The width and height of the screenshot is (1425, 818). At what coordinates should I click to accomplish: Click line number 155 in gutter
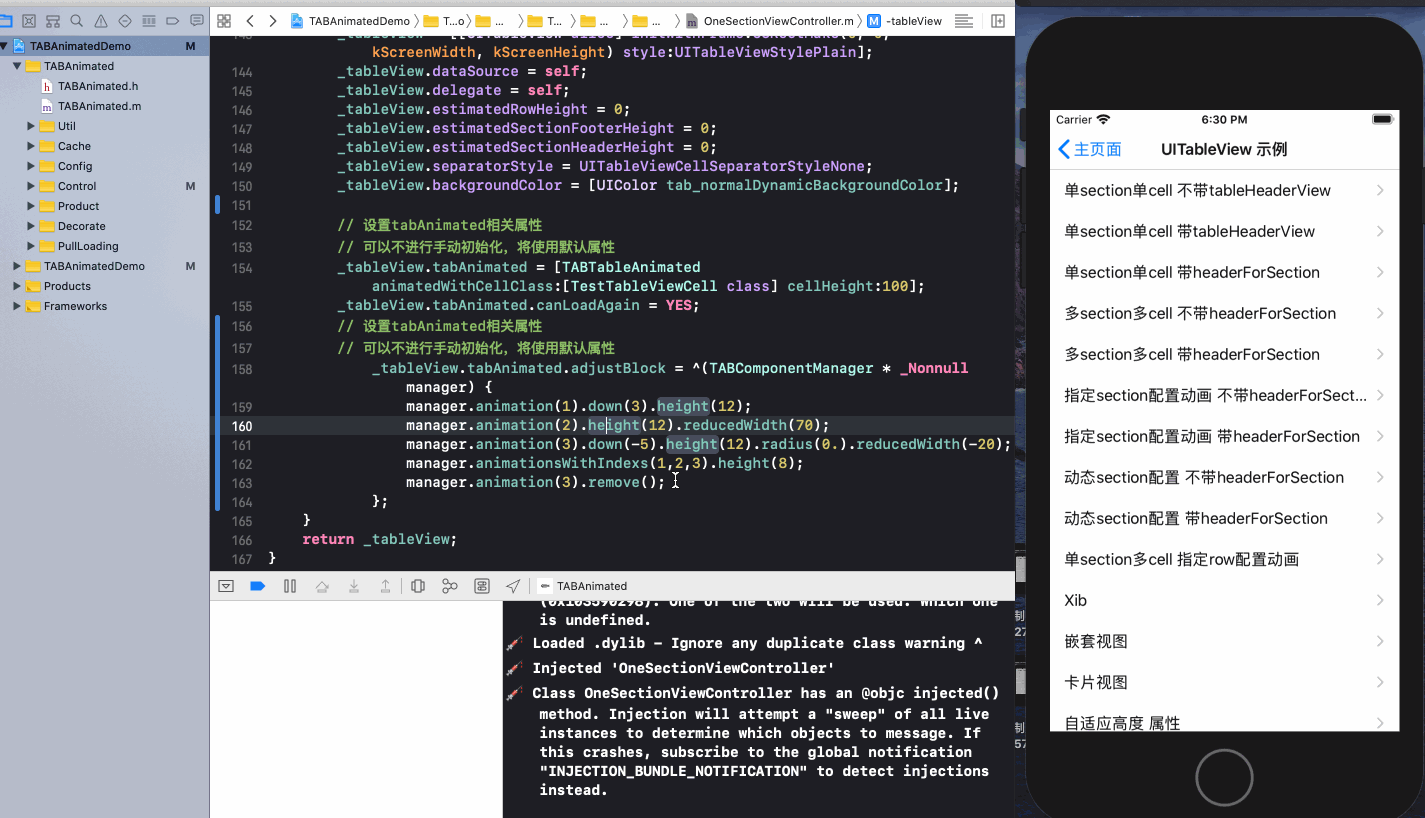tap(242, 305)
